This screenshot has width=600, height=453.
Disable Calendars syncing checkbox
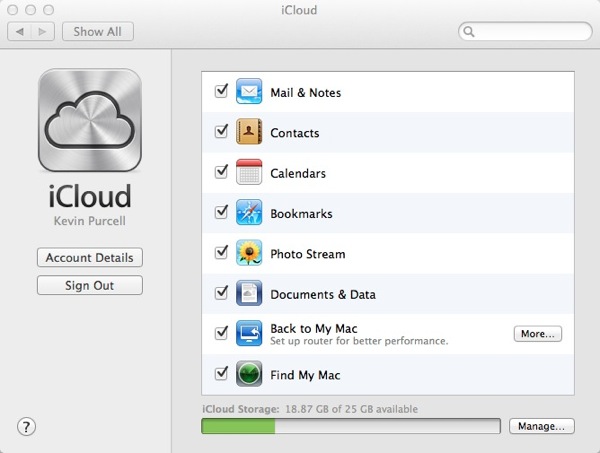coord(221,172)
